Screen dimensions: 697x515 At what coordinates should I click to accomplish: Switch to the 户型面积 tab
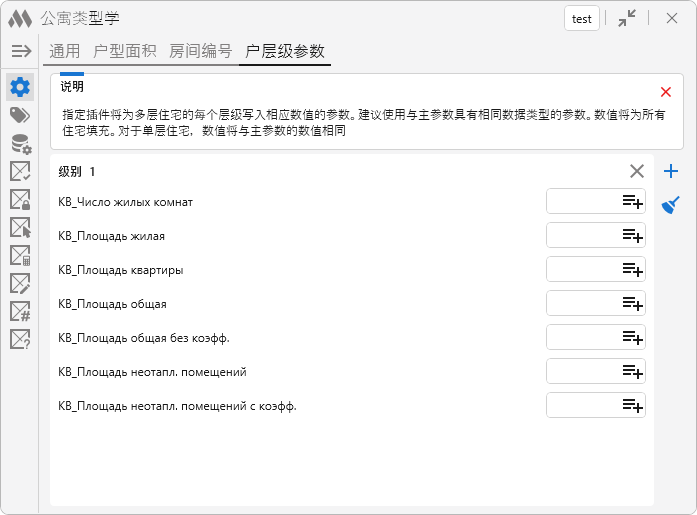(124, 51)
